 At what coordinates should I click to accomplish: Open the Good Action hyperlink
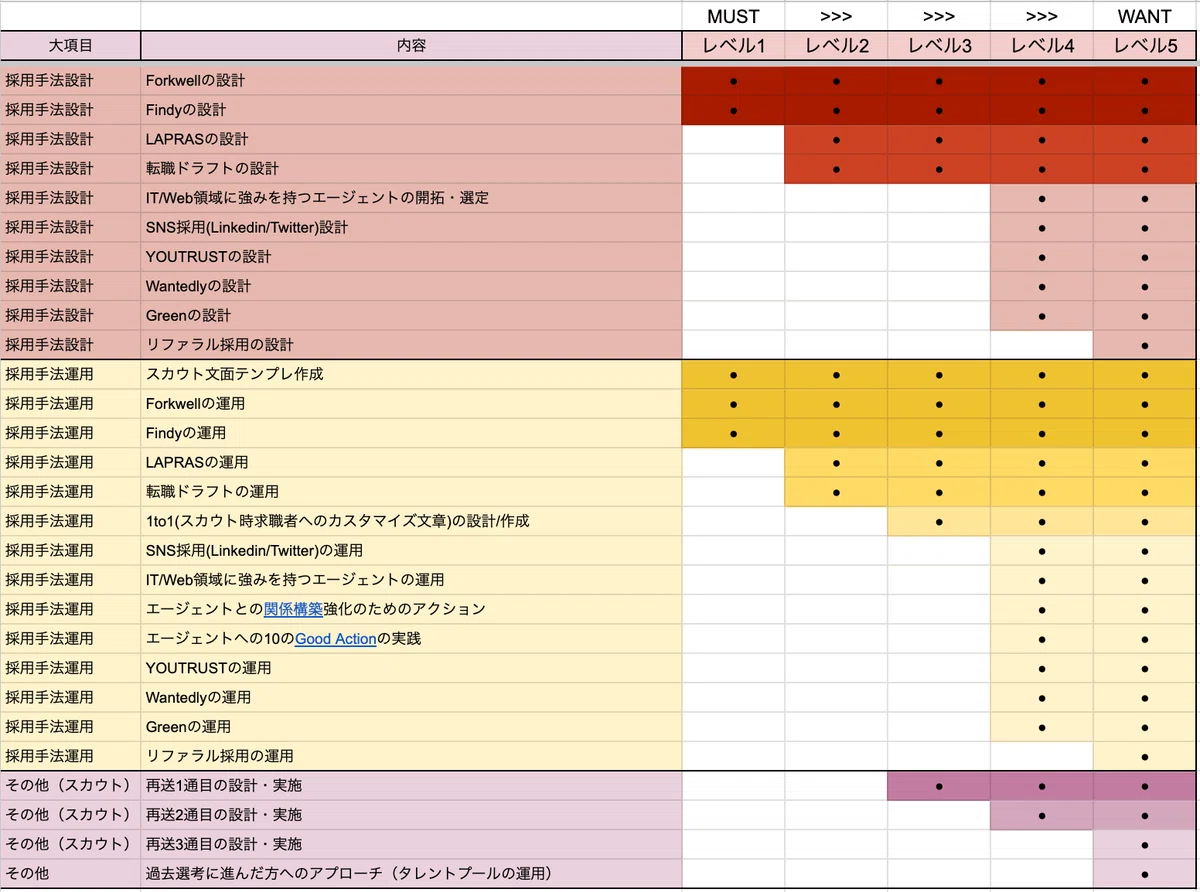click(335, 638)
